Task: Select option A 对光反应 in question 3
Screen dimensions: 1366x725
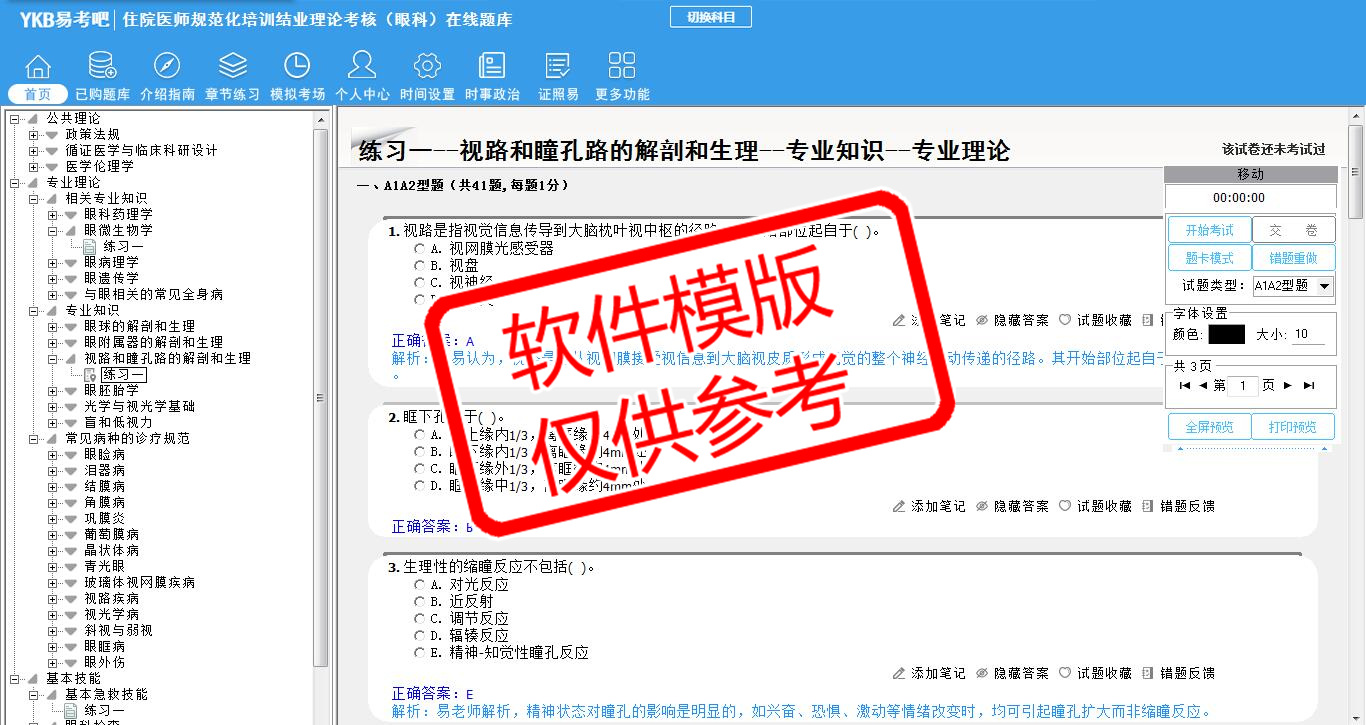Action: (x=420, y=585)
